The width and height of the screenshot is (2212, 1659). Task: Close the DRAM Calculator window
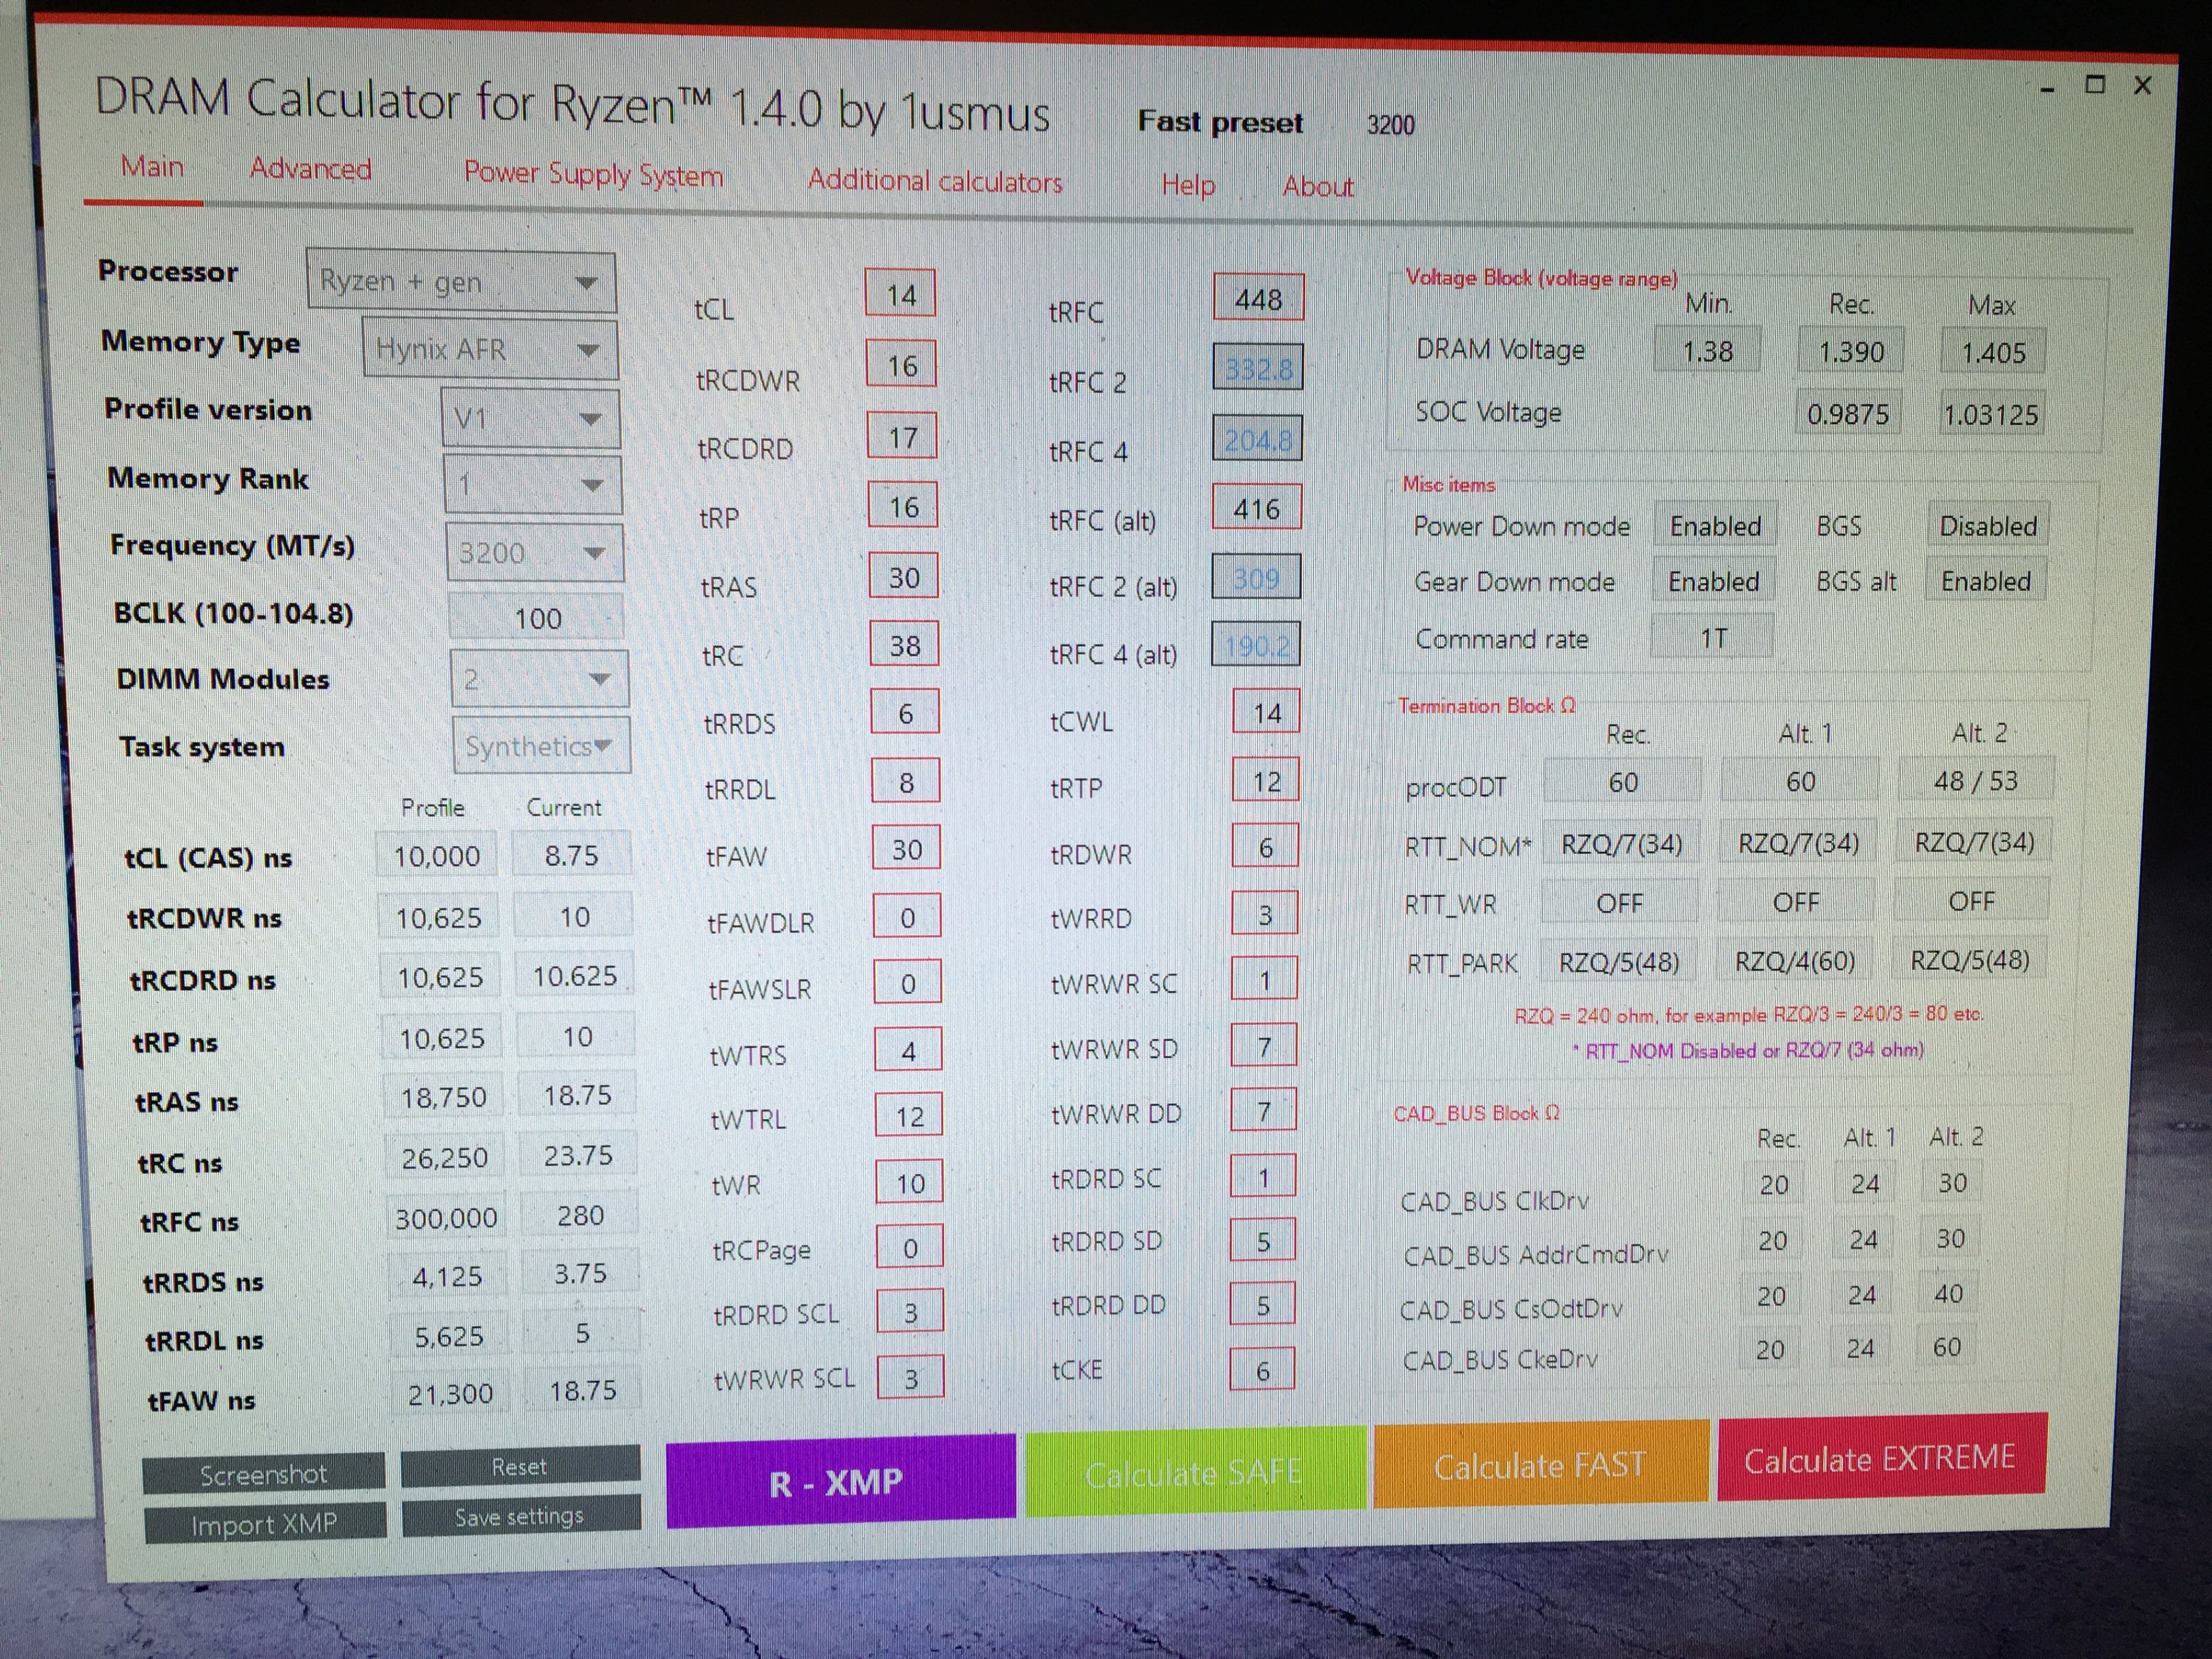point(2142,86)
